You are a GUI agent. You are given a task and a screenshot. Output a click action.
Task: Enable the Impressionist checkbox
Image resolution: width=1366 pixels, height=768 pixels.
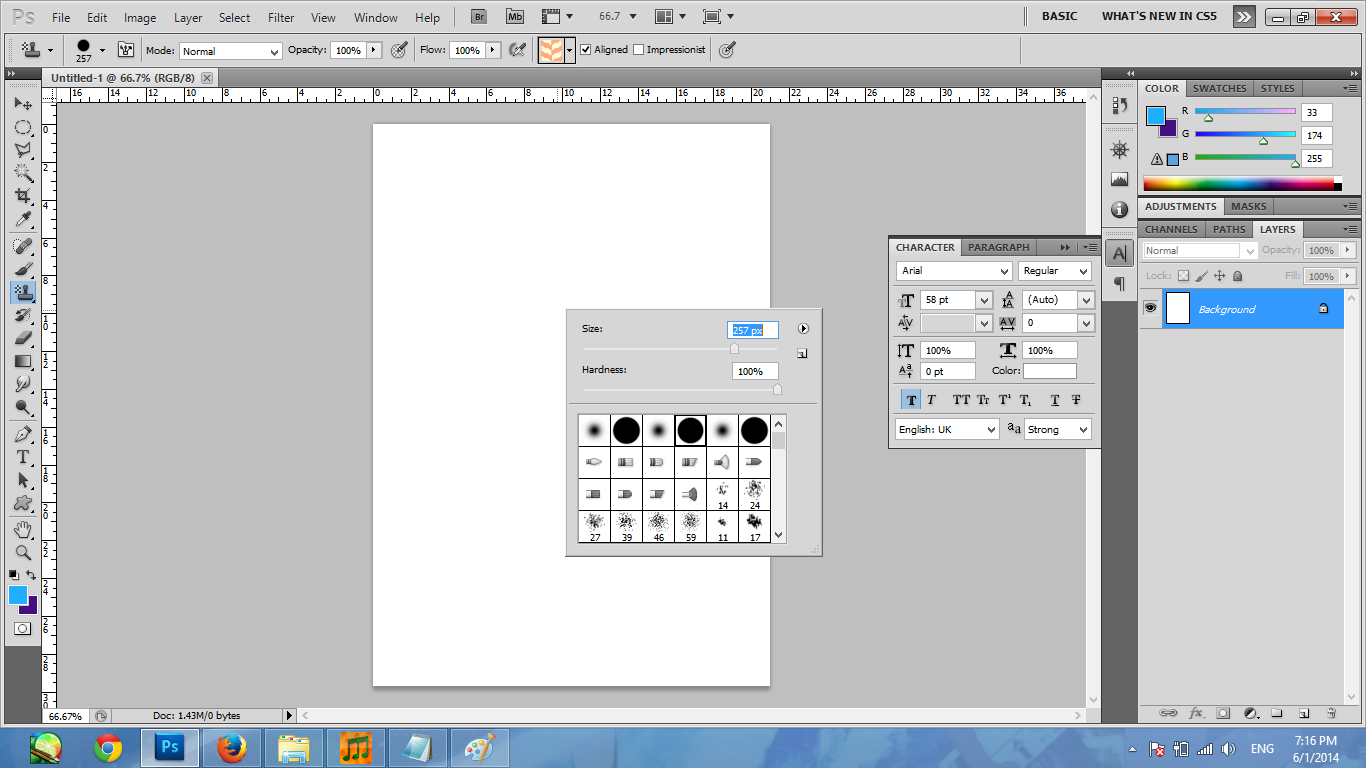coord(639,49)
